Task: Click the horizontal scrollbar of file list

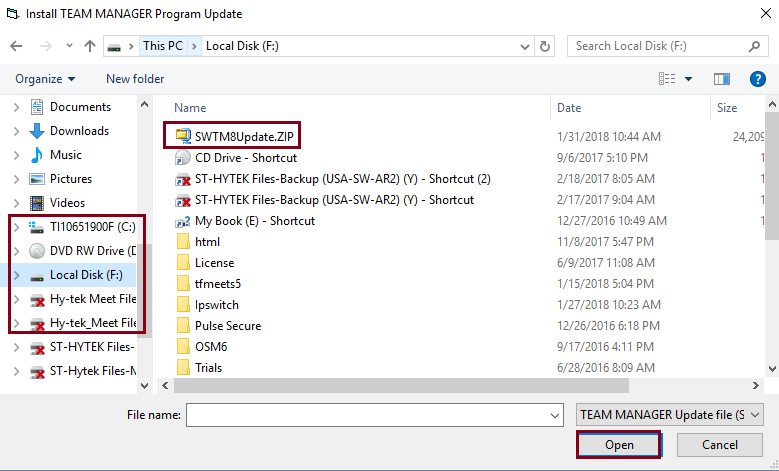Action: click(x=401, y=386)
